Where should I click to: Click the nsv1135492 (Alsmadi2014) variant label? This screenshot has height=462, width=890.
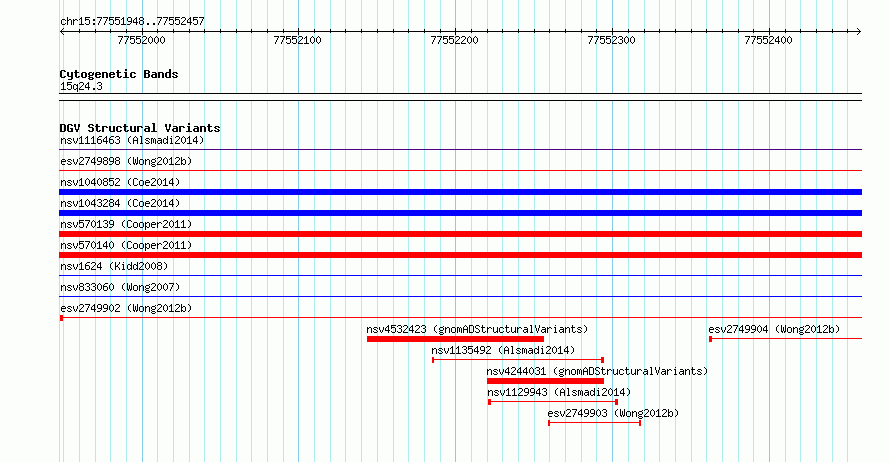pos(503,350)
